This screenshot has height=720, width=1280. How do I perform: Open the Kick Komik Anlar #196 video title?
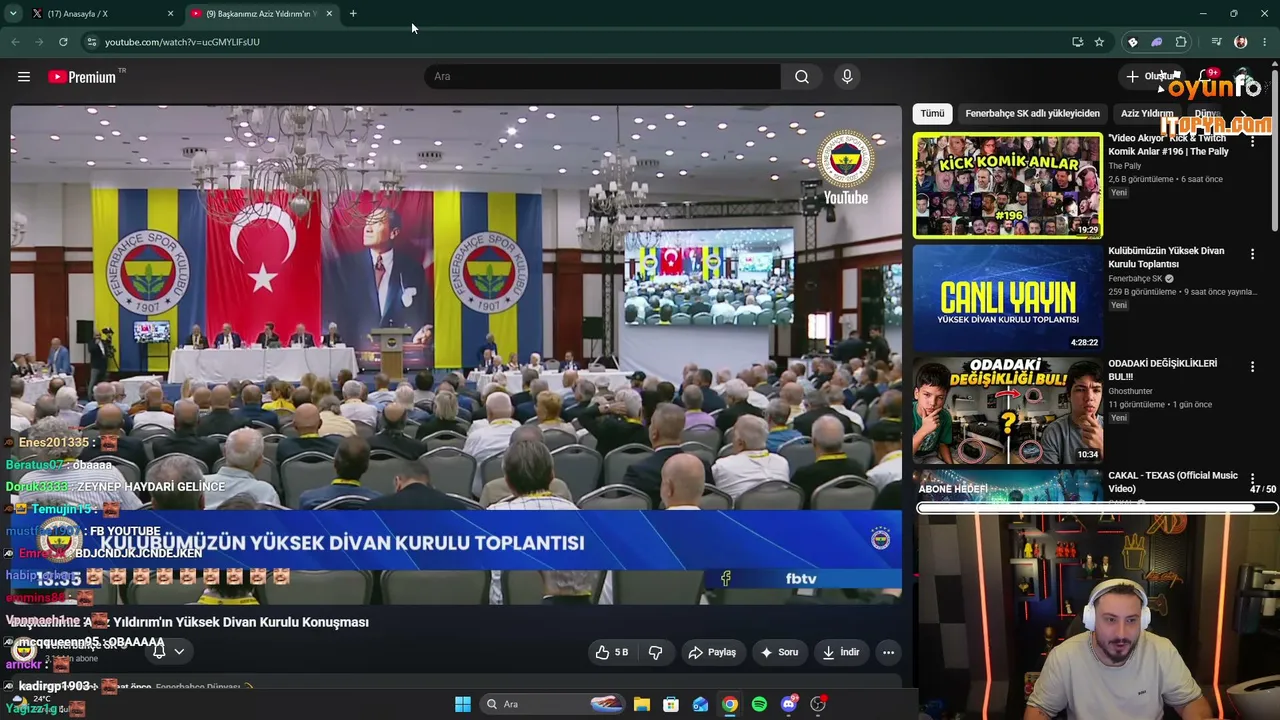click(x=1168, y=145)
